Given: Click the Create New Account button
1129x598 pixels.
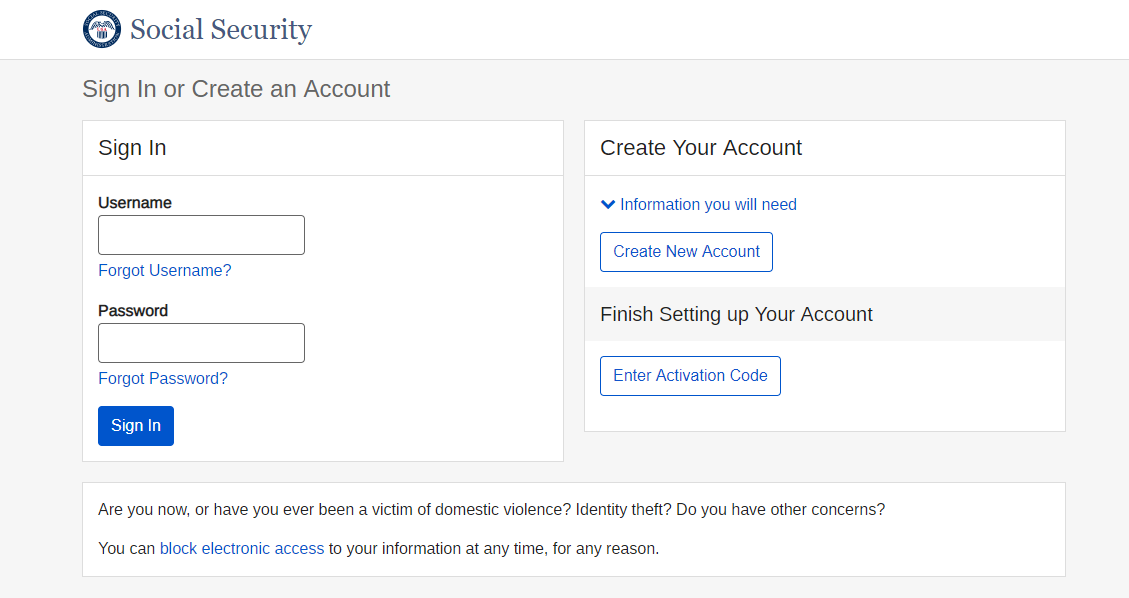Looking at the screenshot, I should point(686,252).
